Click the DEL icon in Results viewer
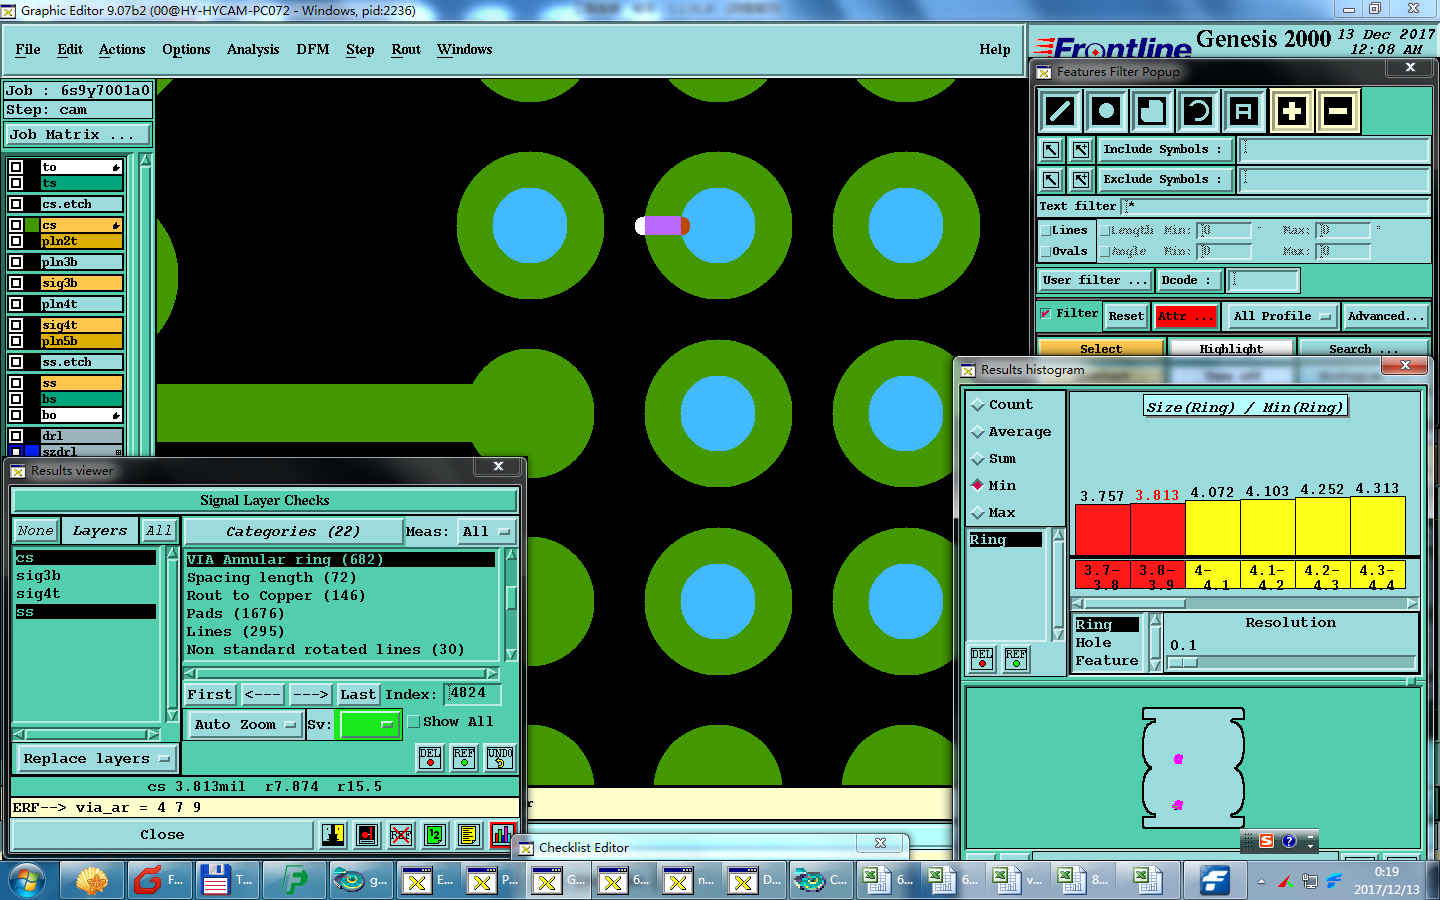The image size is (1440, 900). (430, 758)
